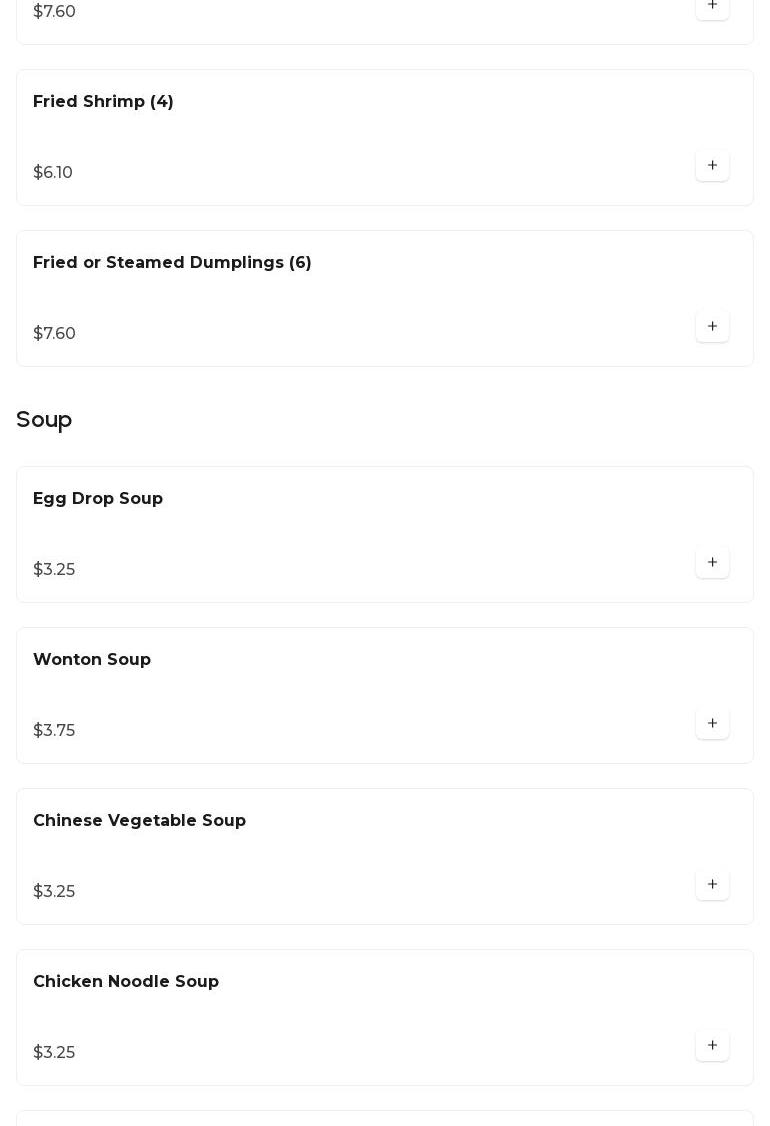Click the Soup section heading

pyautogui.click(x=44, y=419)
